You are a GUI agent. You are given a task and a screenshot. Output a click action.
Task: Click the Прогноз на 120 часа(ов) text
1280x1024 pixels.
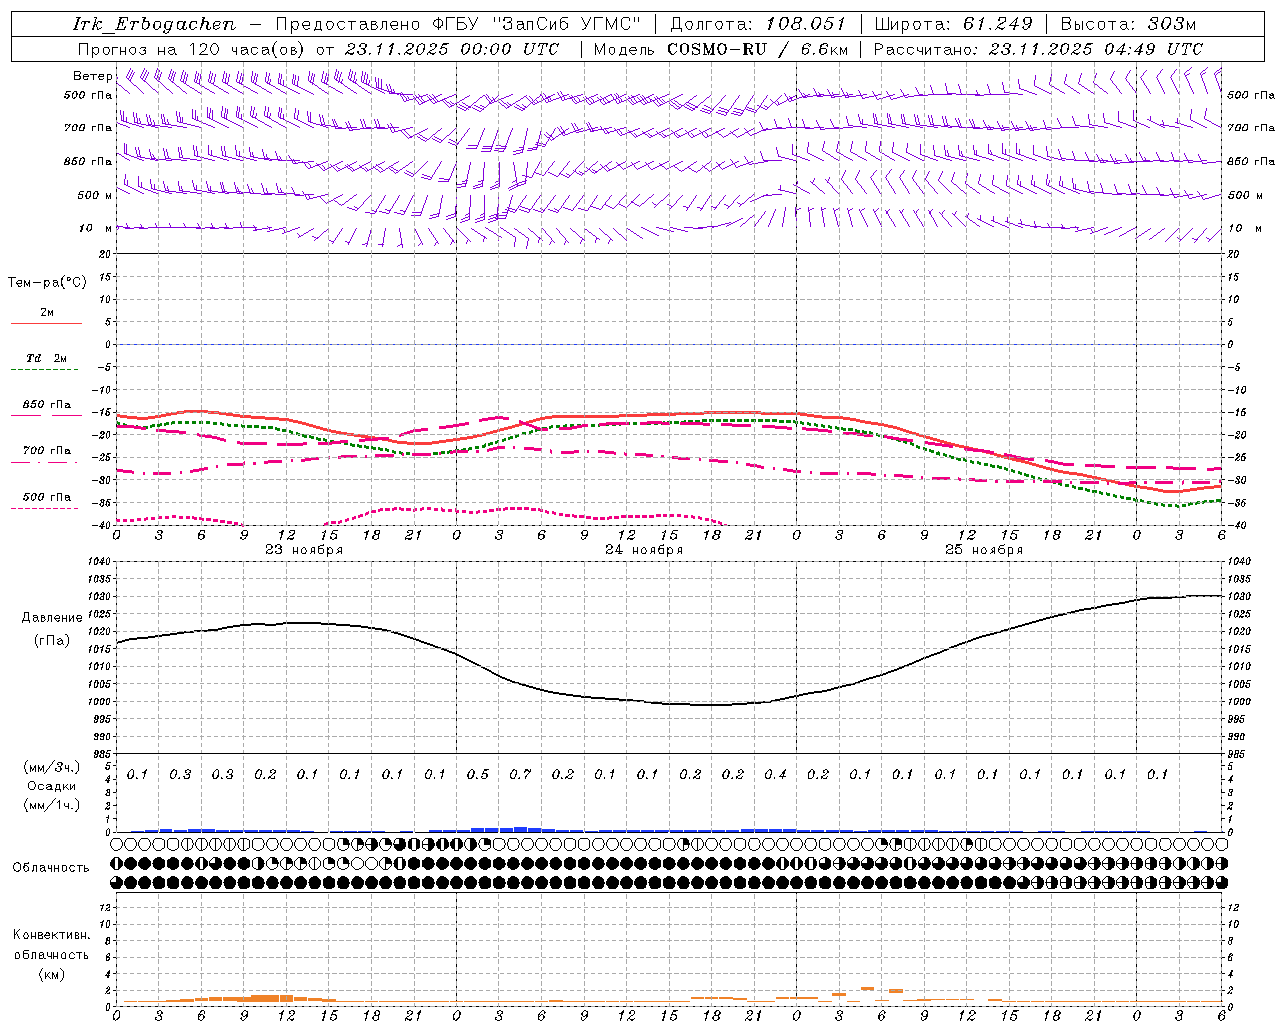[x=193, y=49]
